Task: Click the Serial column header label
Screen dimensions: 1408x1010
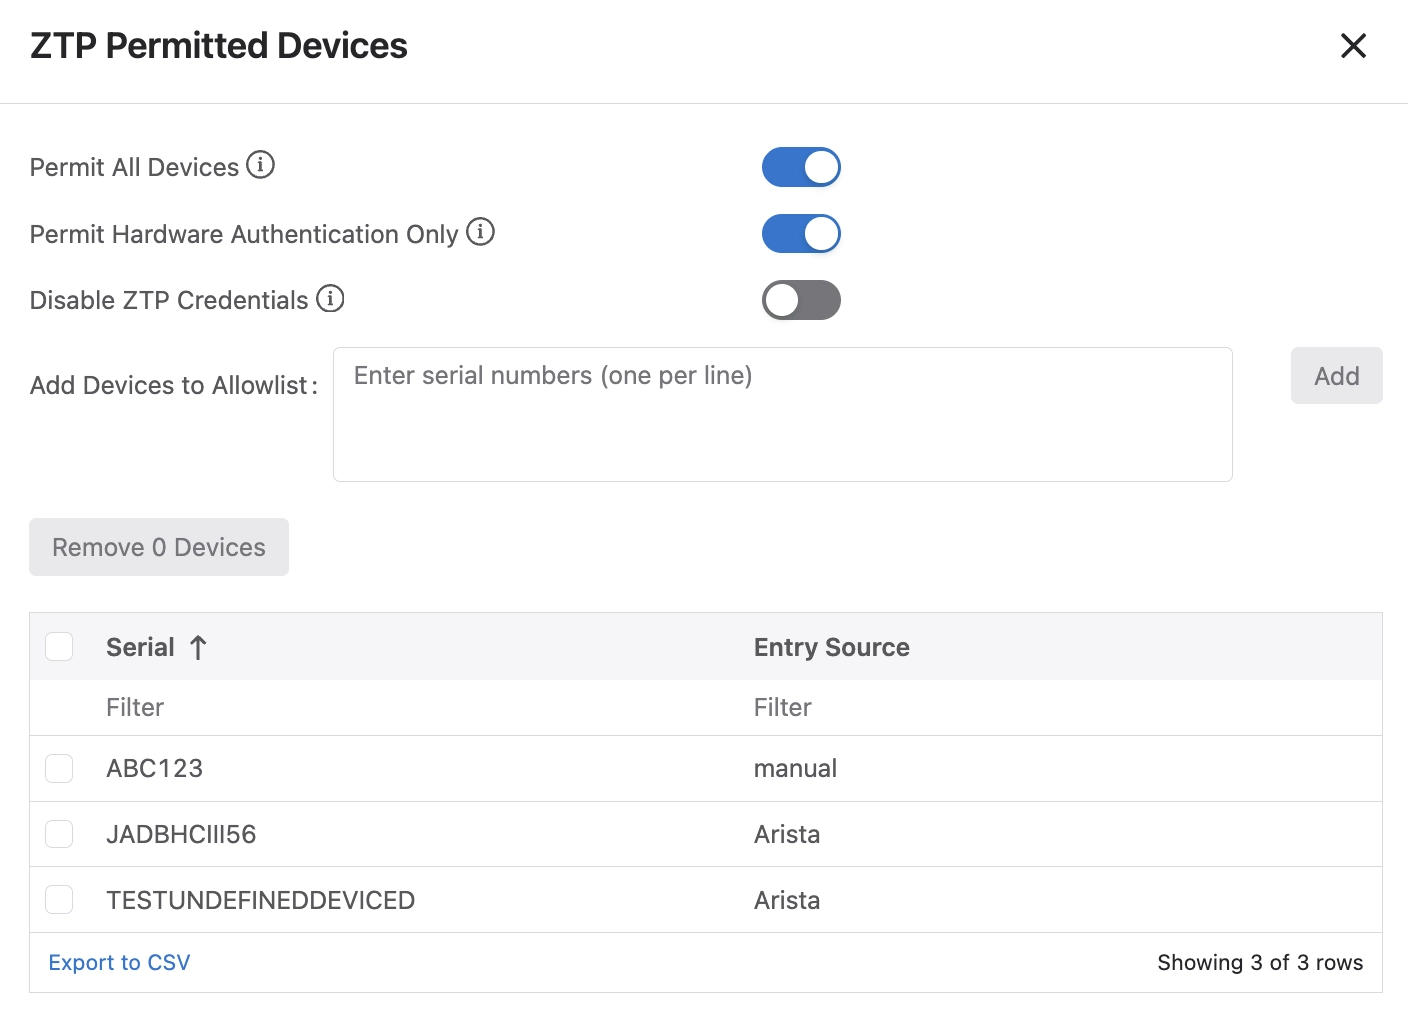Action: [x=140, y=648]
